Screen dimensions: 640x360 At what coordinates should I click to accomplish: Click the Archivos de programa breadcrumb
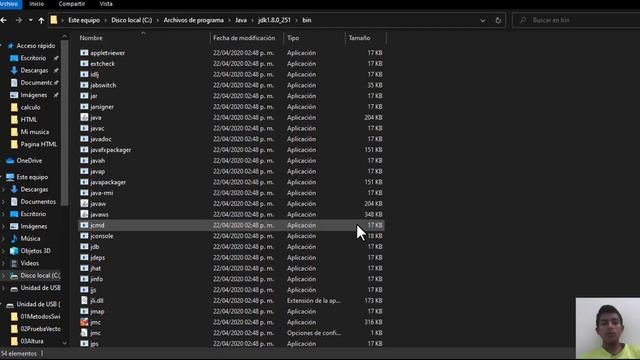(x=193, y=20)
